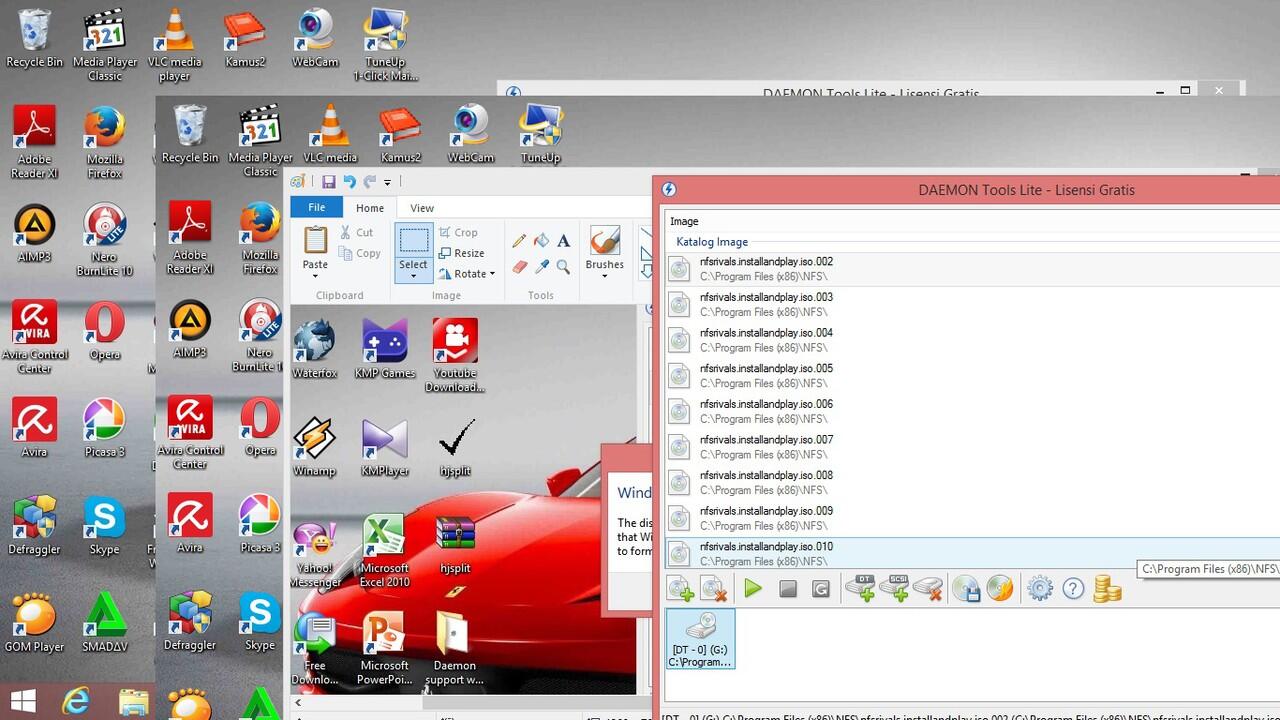Add a DT virtual drive
1280x720 pixels.
click(x=860, y=588)
